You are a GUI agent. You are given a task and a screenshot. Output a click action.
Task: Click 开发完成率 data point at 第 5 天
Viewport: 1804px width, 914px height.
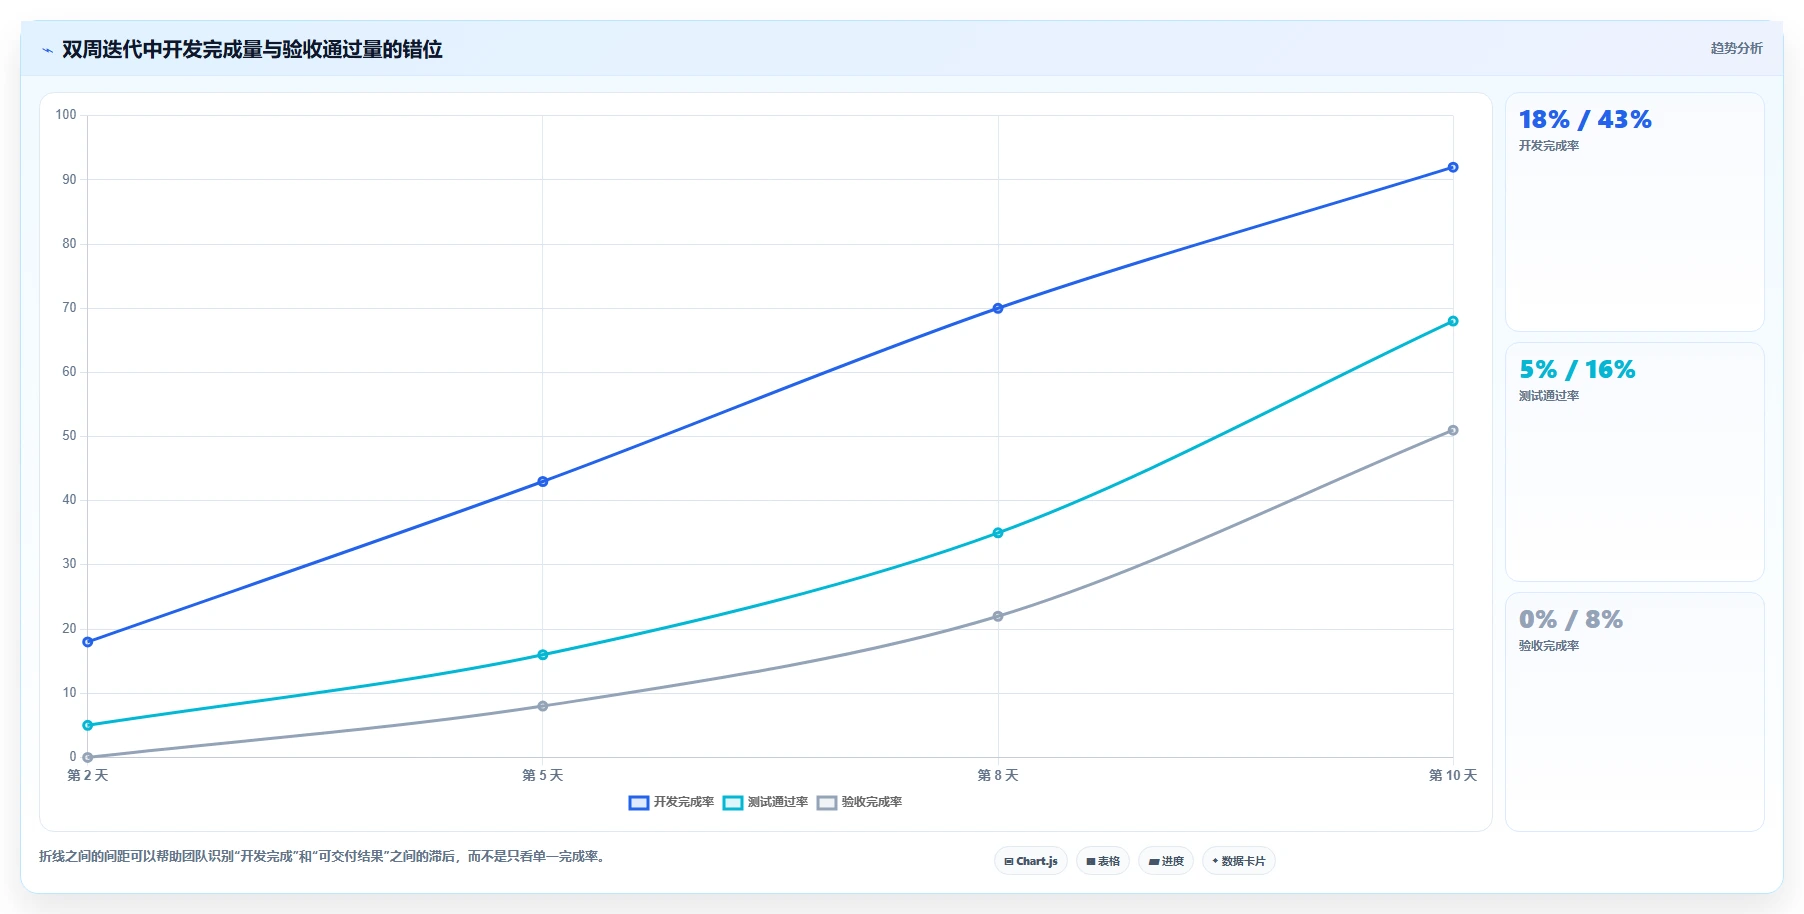point(543,481)
